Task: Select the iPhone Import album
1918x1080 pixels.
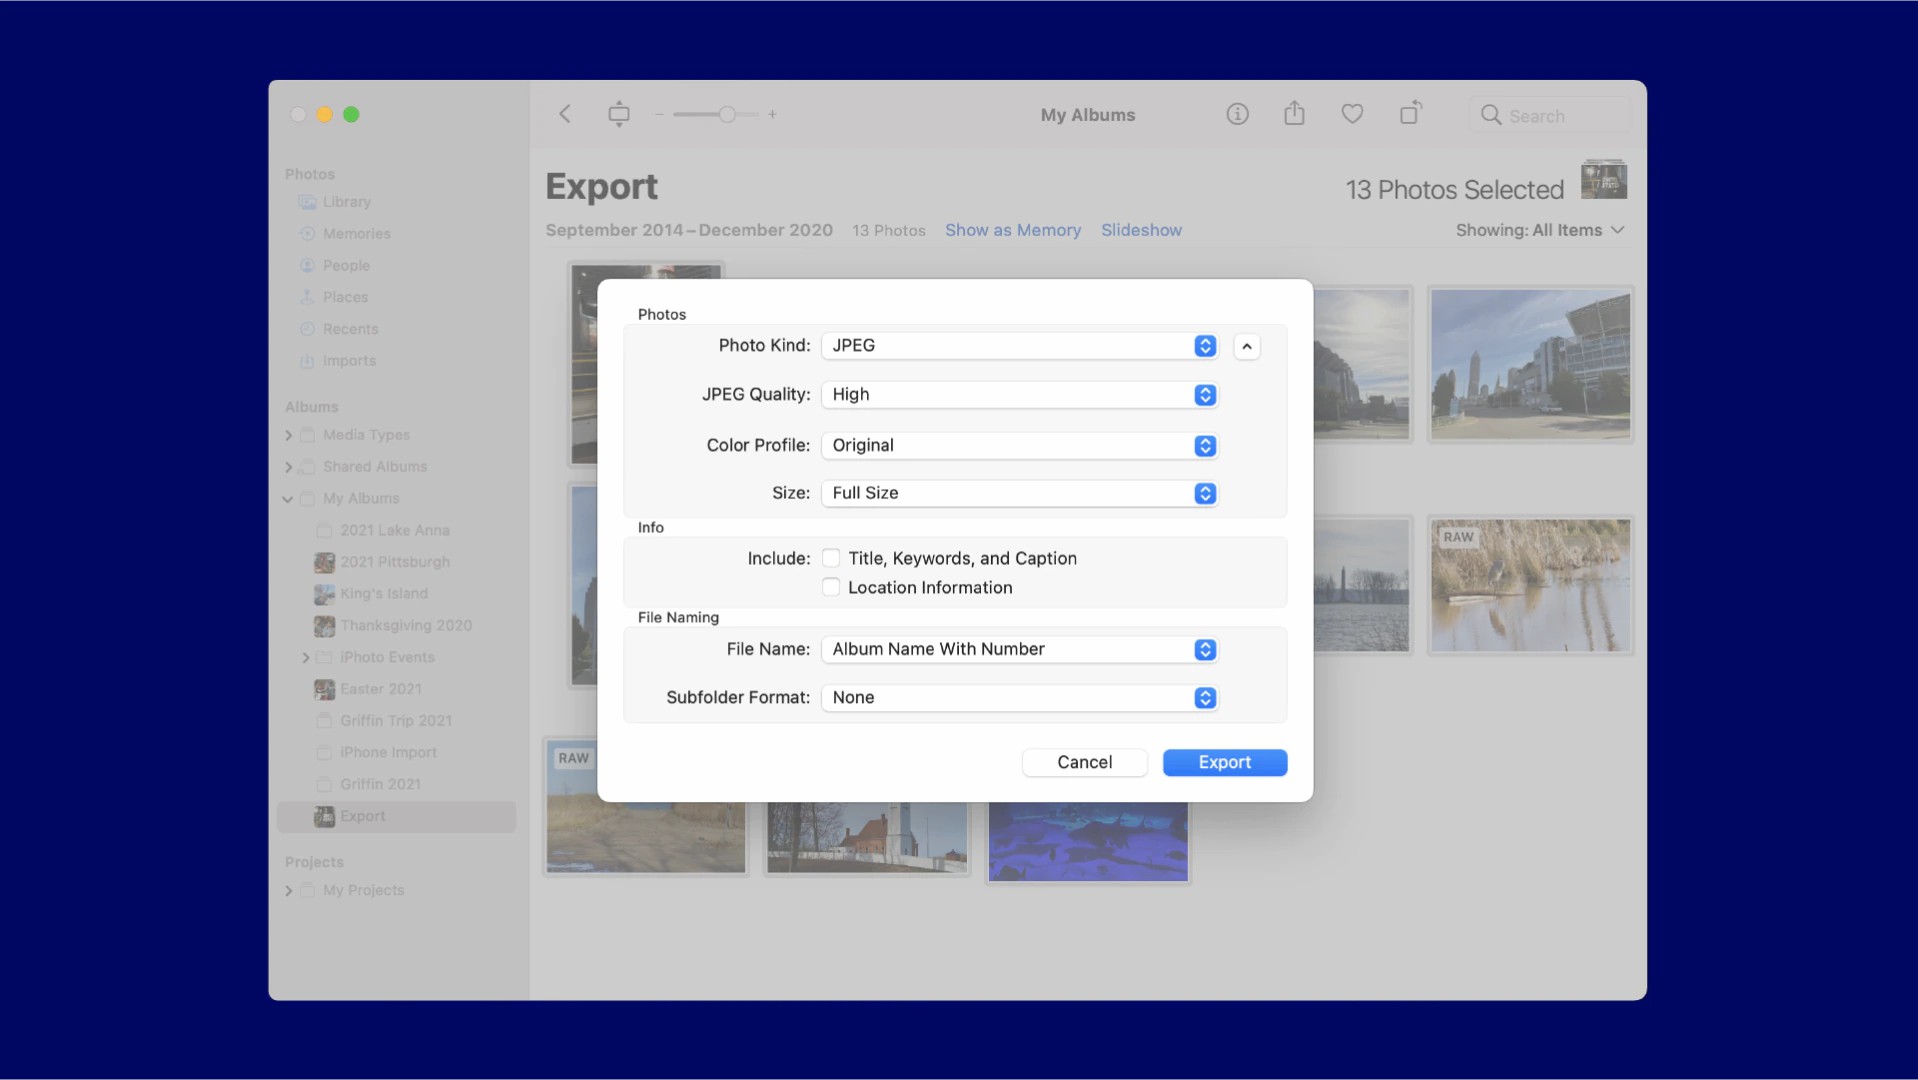Action: point(396,753)
